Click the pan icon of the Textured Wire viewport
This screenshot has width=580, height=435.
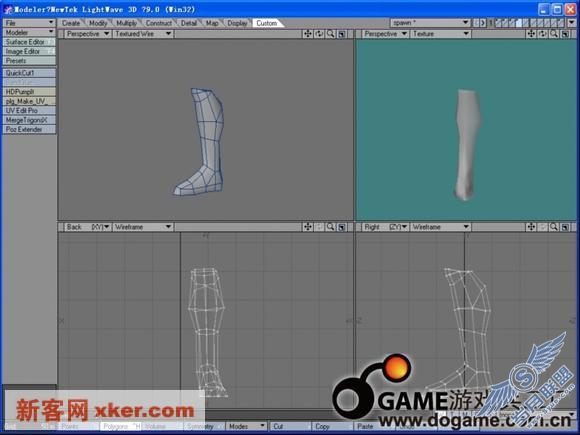[307, 34]
